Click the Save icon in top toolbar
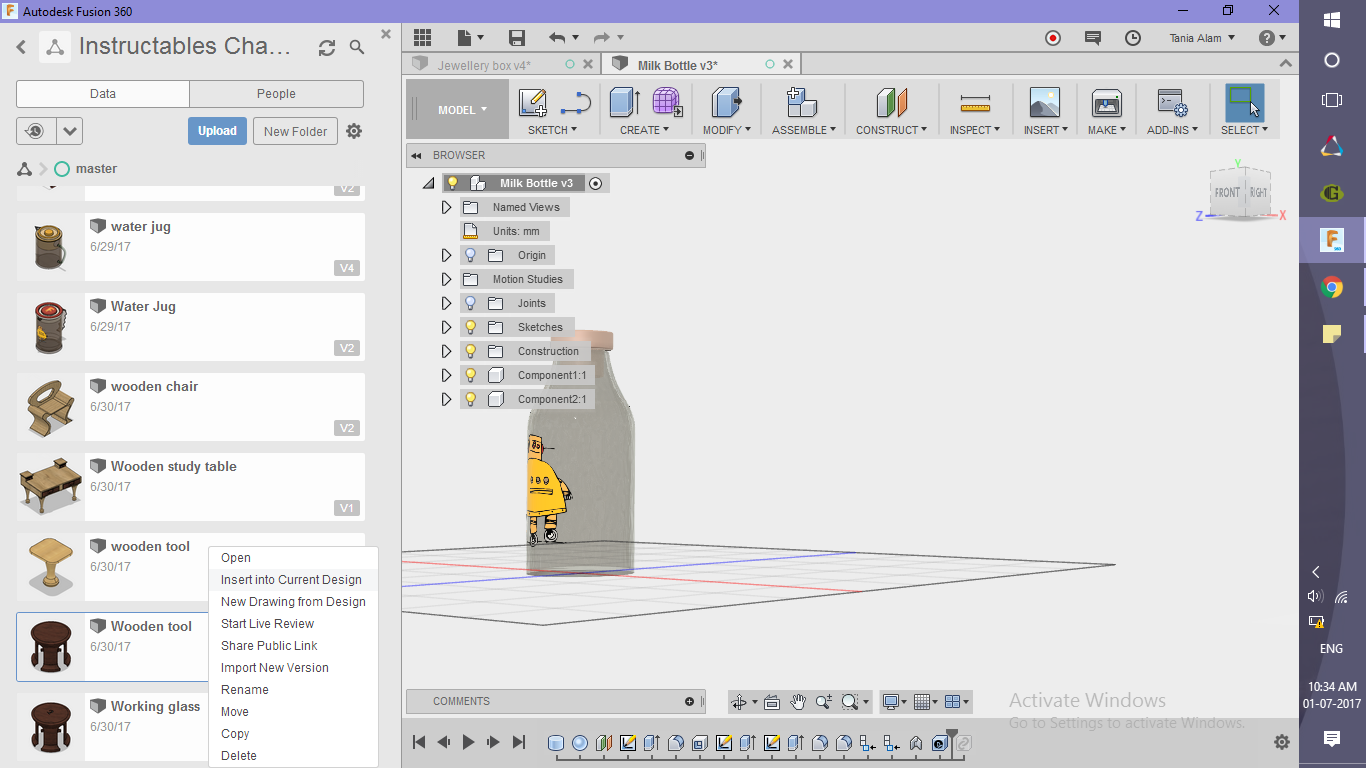 click(517, 38)
